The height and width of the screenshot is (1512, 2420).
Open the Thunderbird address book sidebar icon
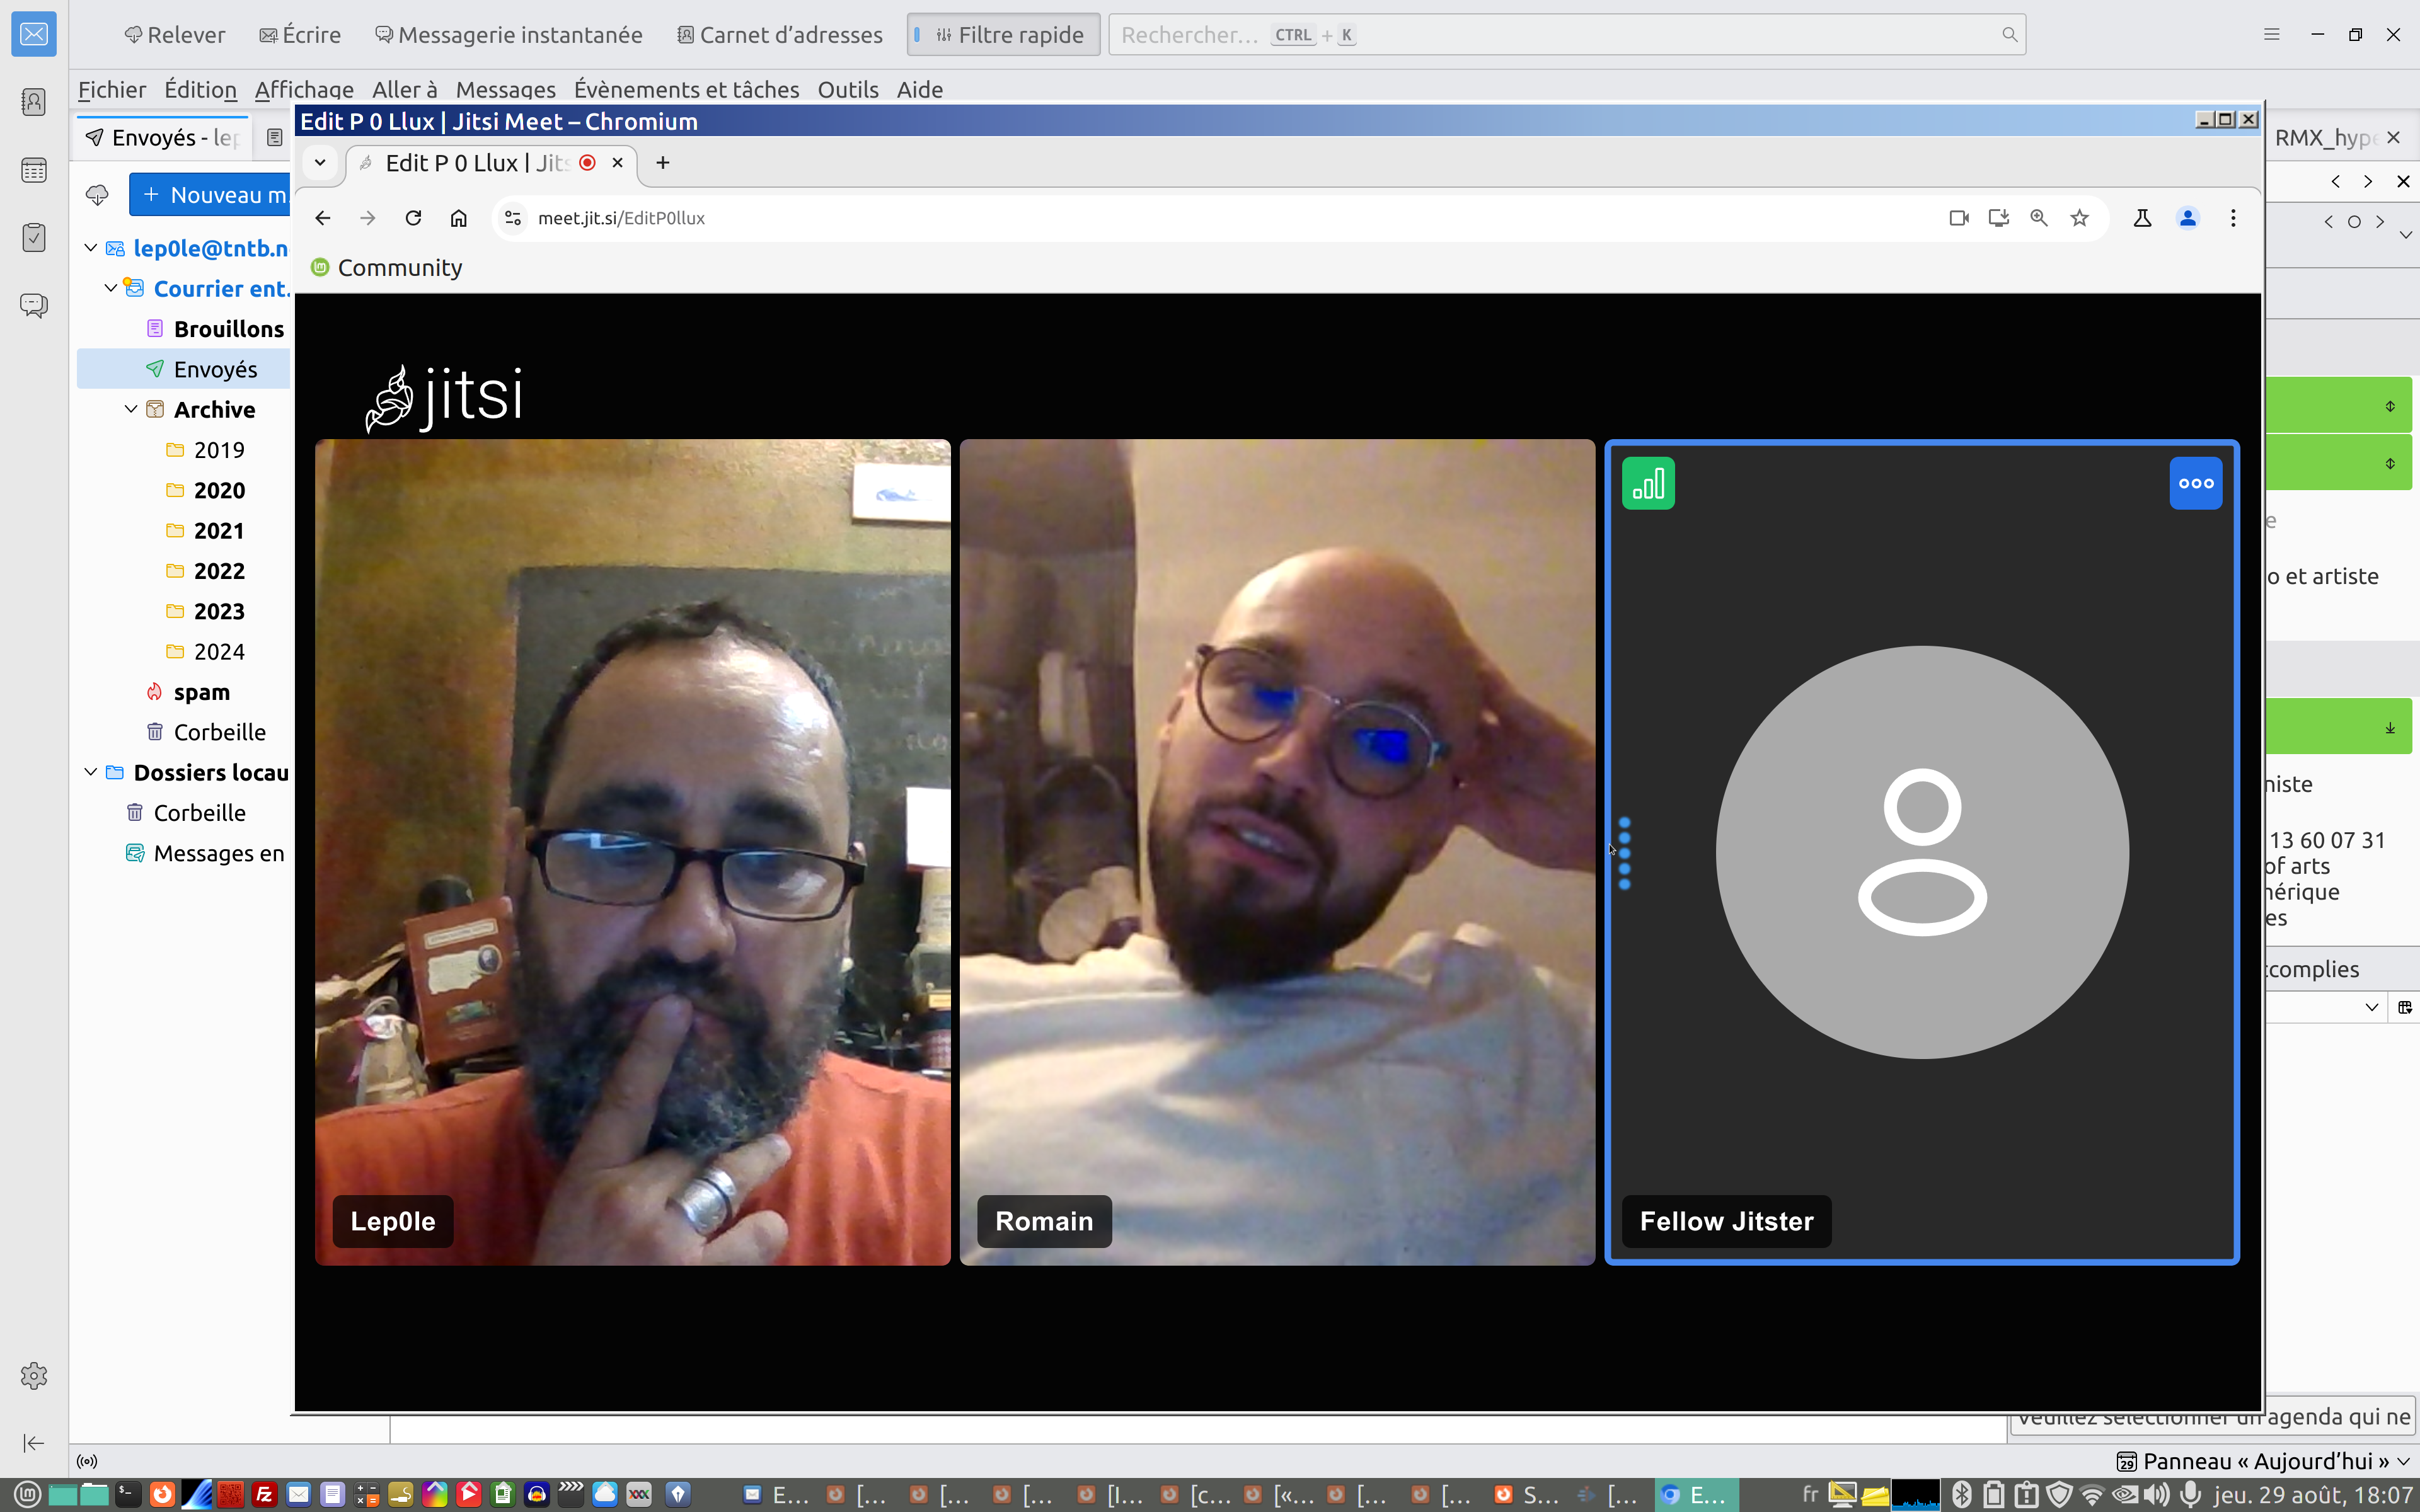[x=34, y=102]
